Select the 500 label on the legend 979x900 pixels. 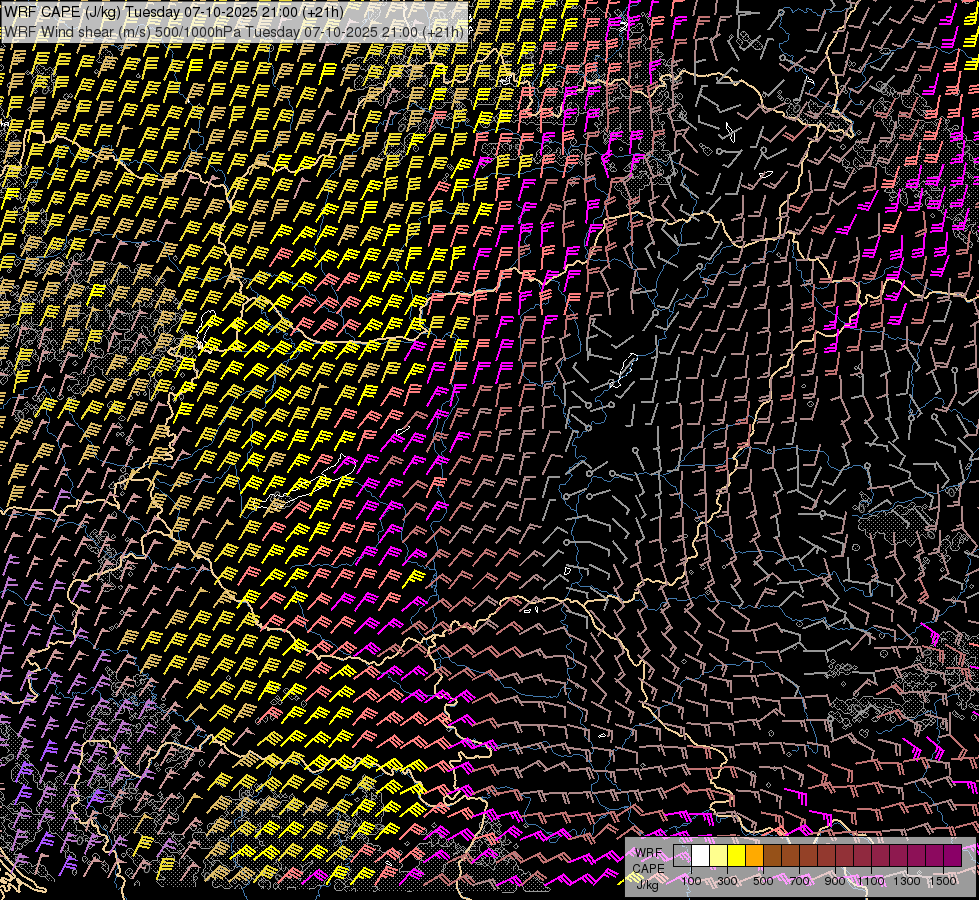pos(763,881)
